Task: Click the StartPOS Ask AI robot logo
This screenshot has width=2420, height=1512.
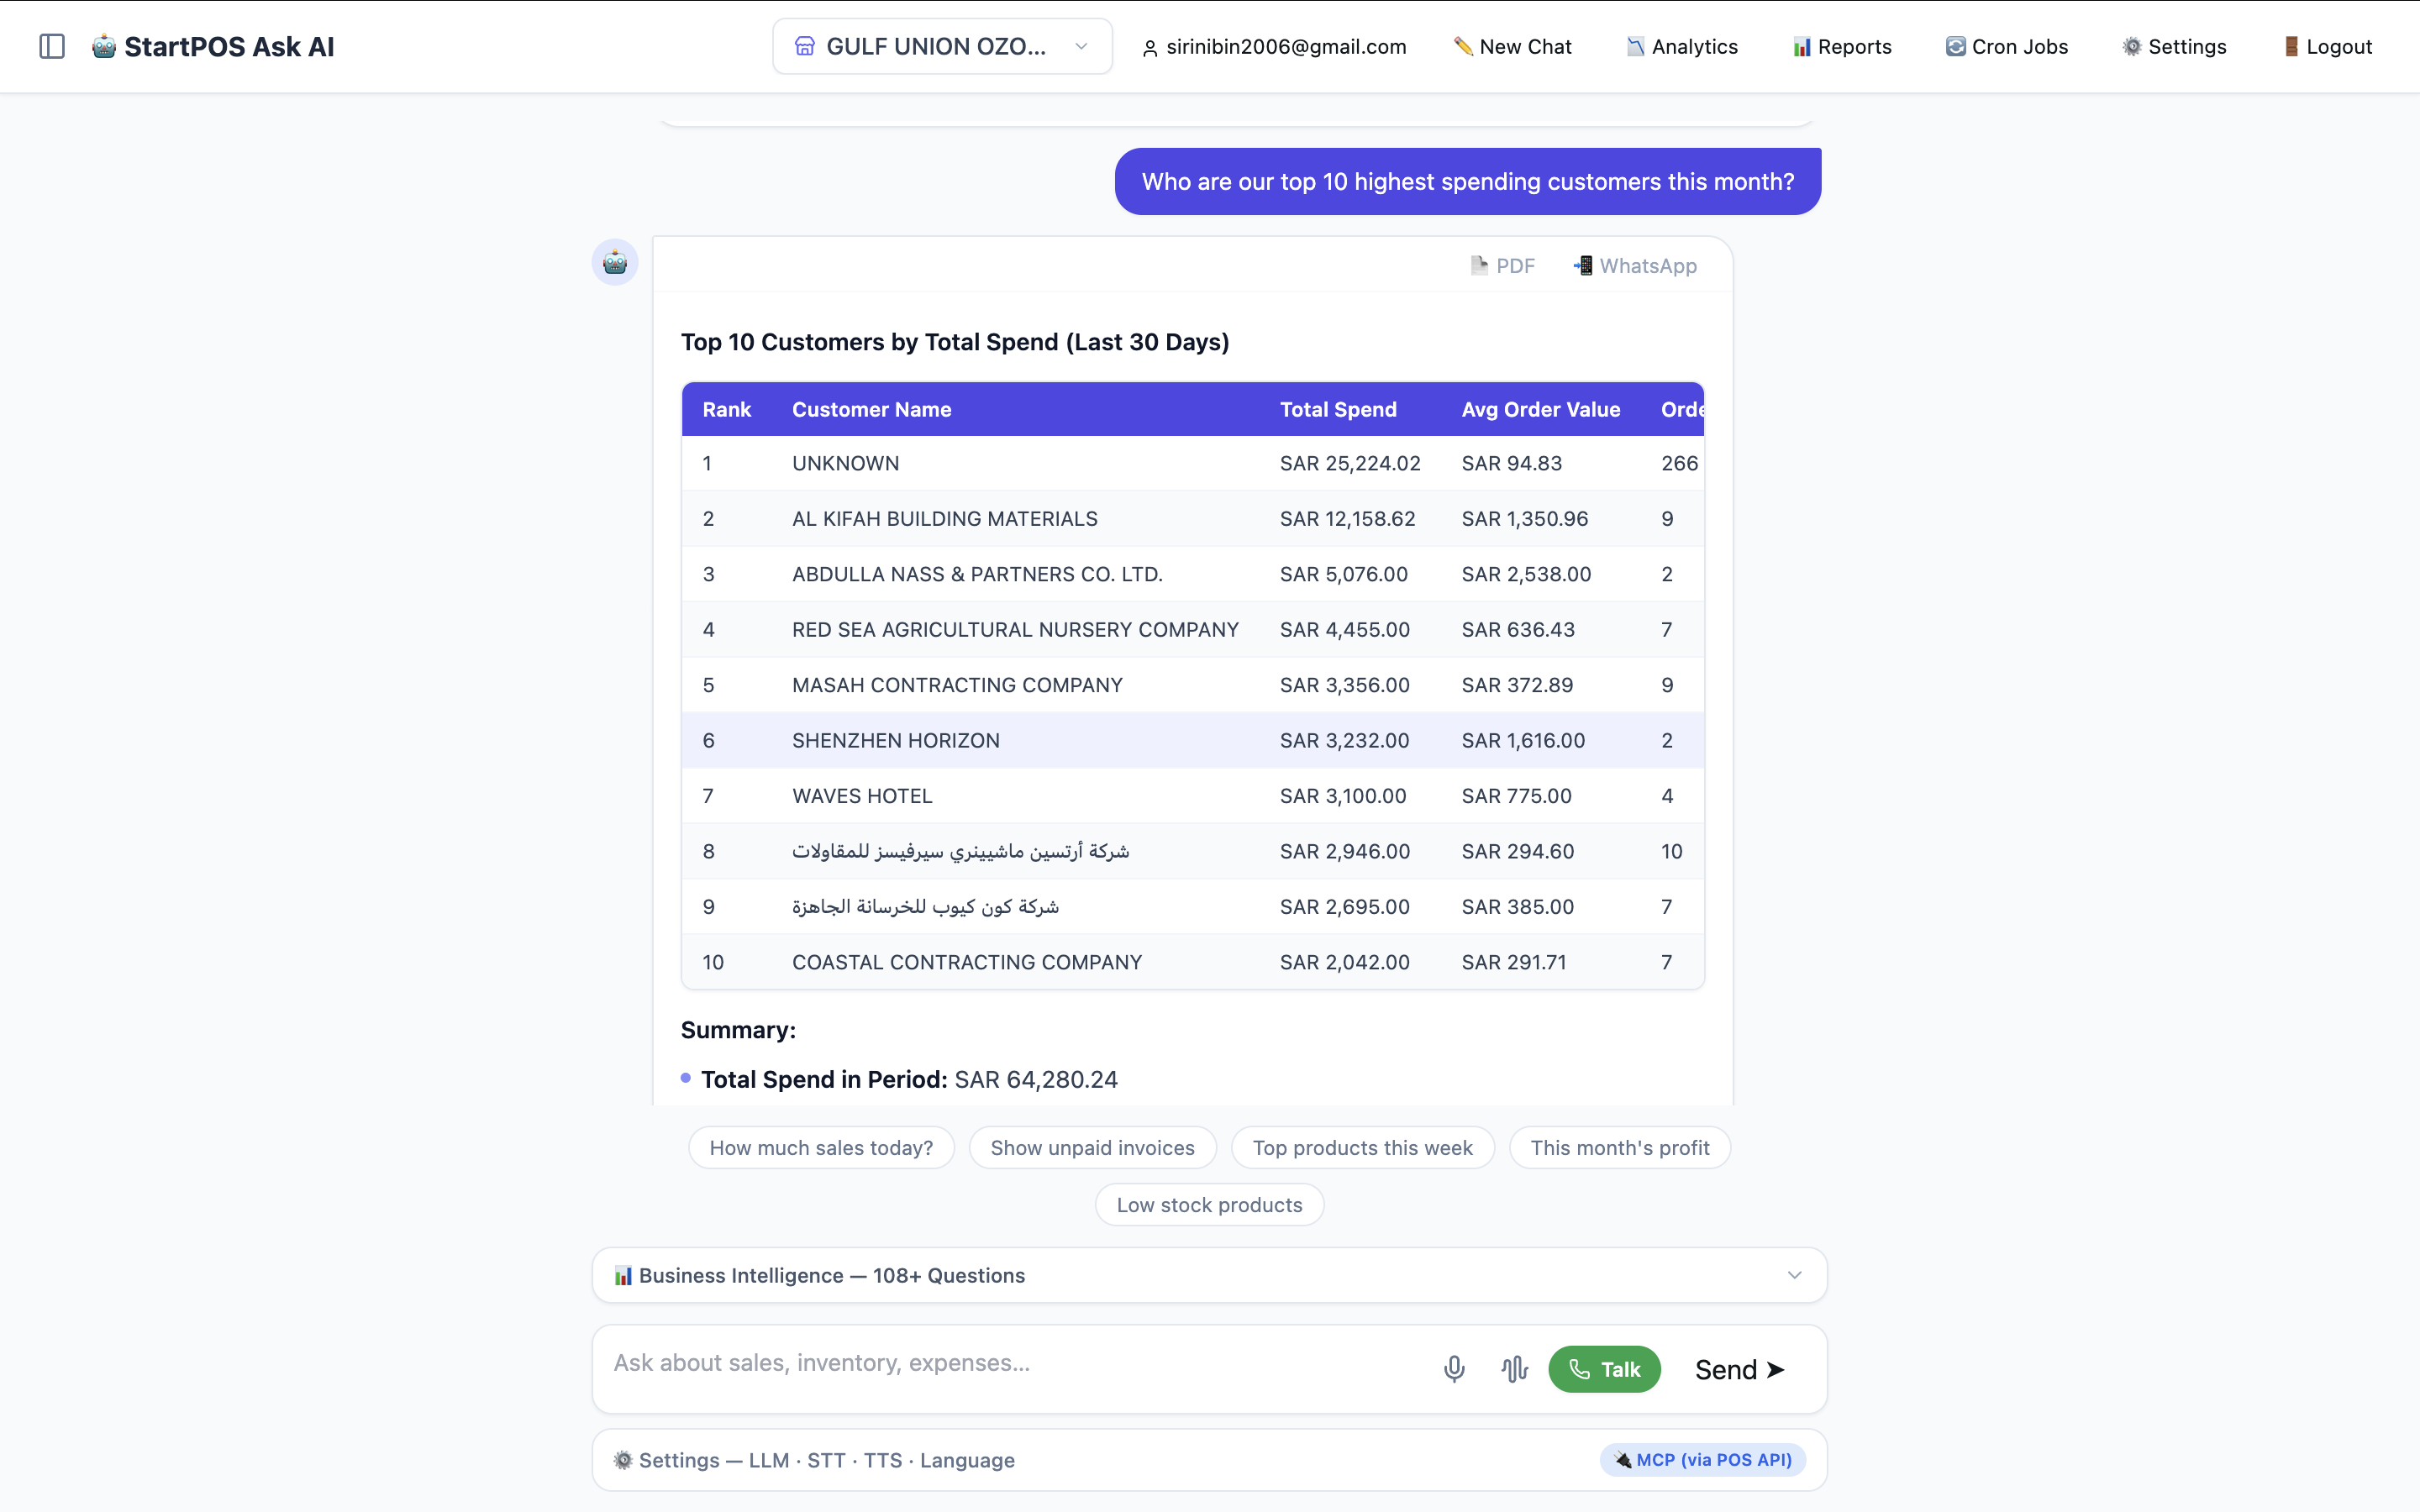Action: click(104, 46)
